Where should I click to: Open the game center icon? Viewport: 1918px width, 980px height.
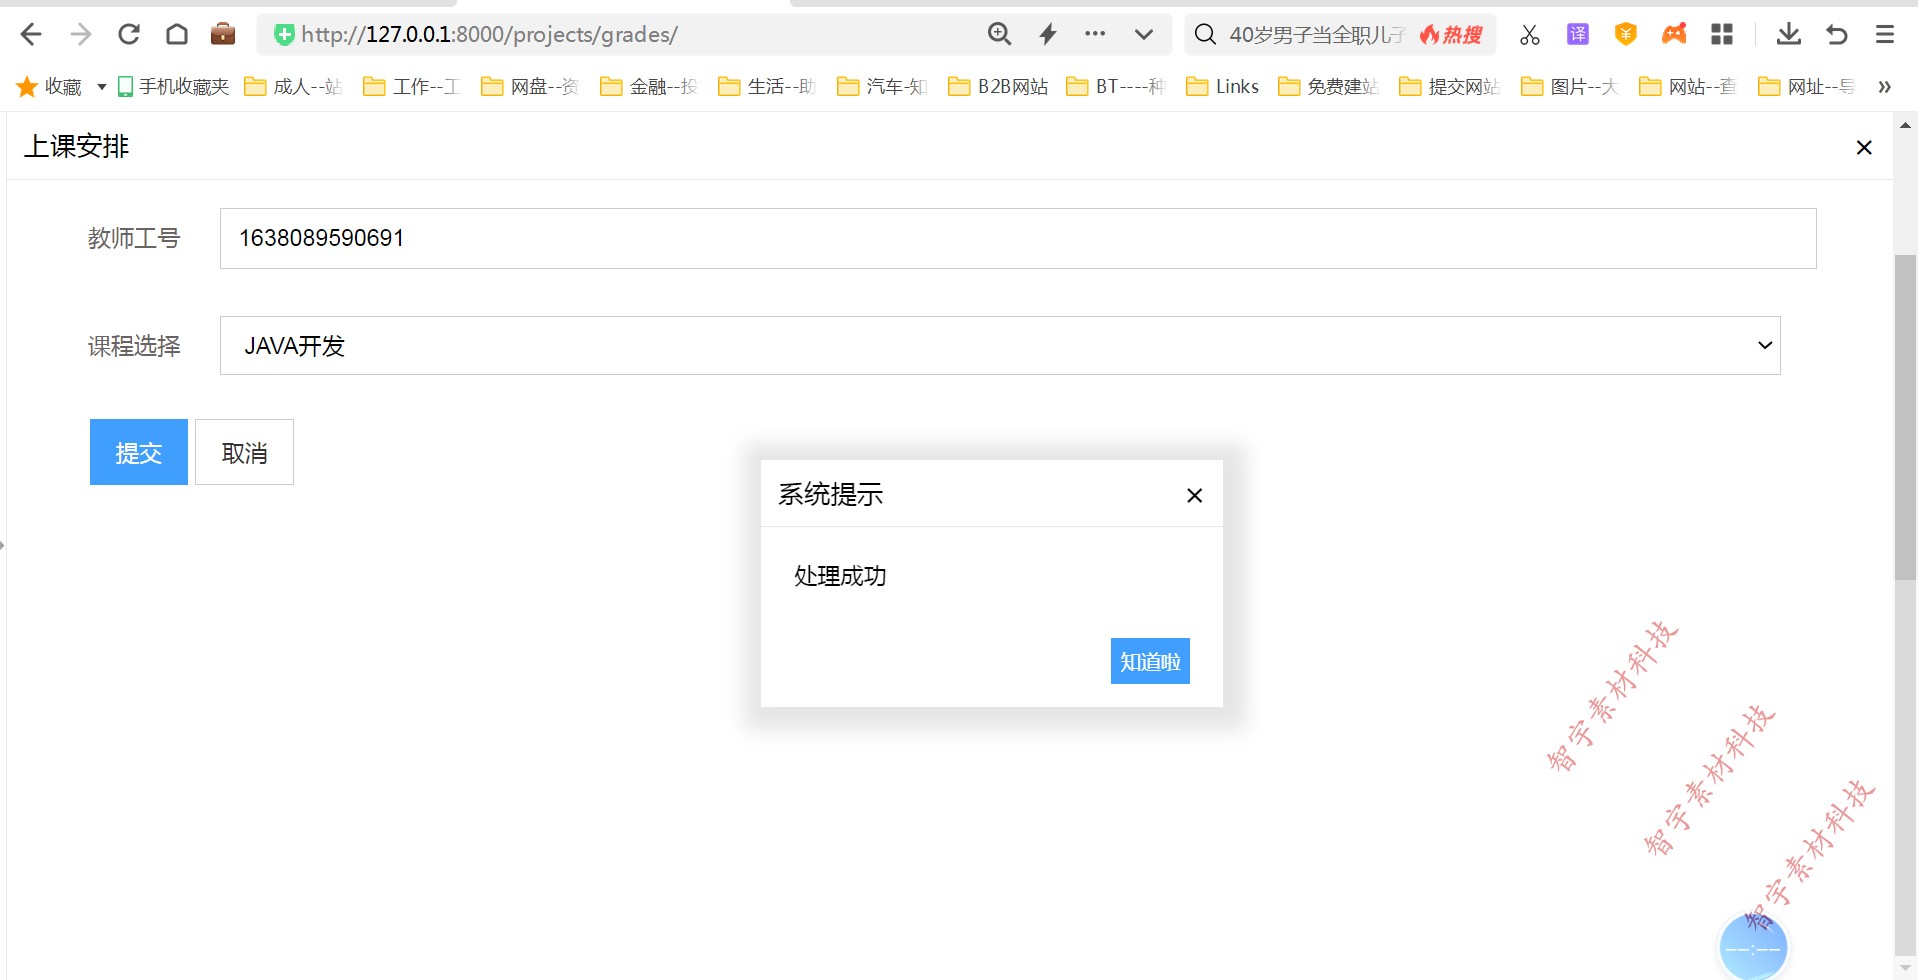(x=1674, y=33)
